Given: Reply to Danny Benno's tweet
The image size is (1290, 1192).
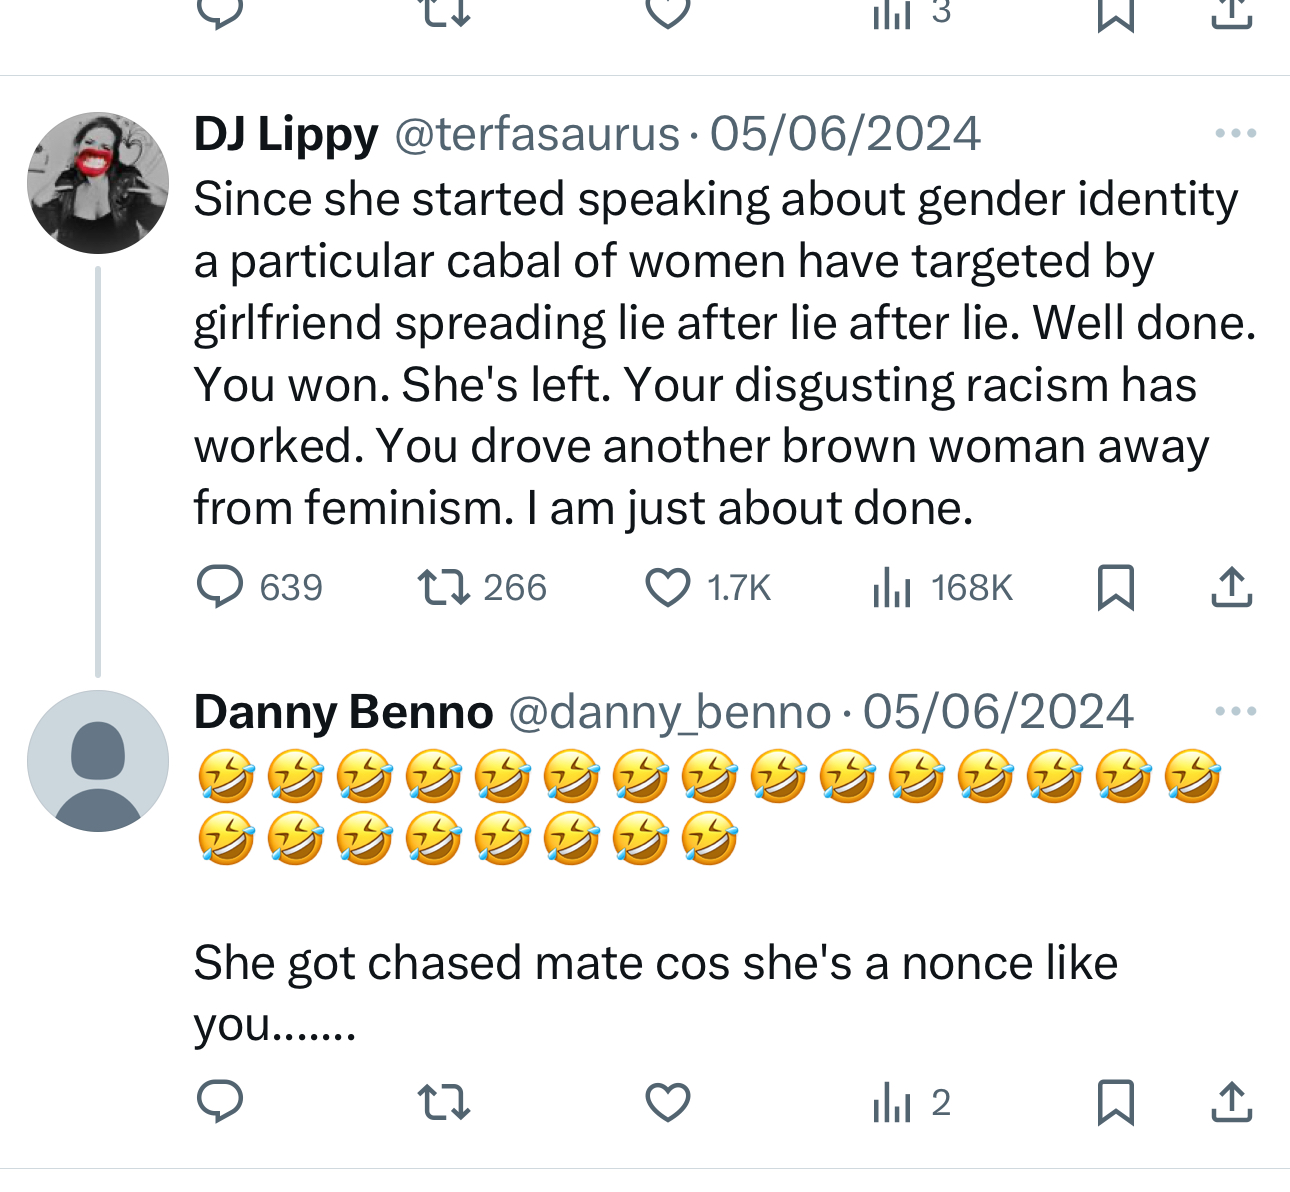Looking at the screenshot, I should point(220,1102).
